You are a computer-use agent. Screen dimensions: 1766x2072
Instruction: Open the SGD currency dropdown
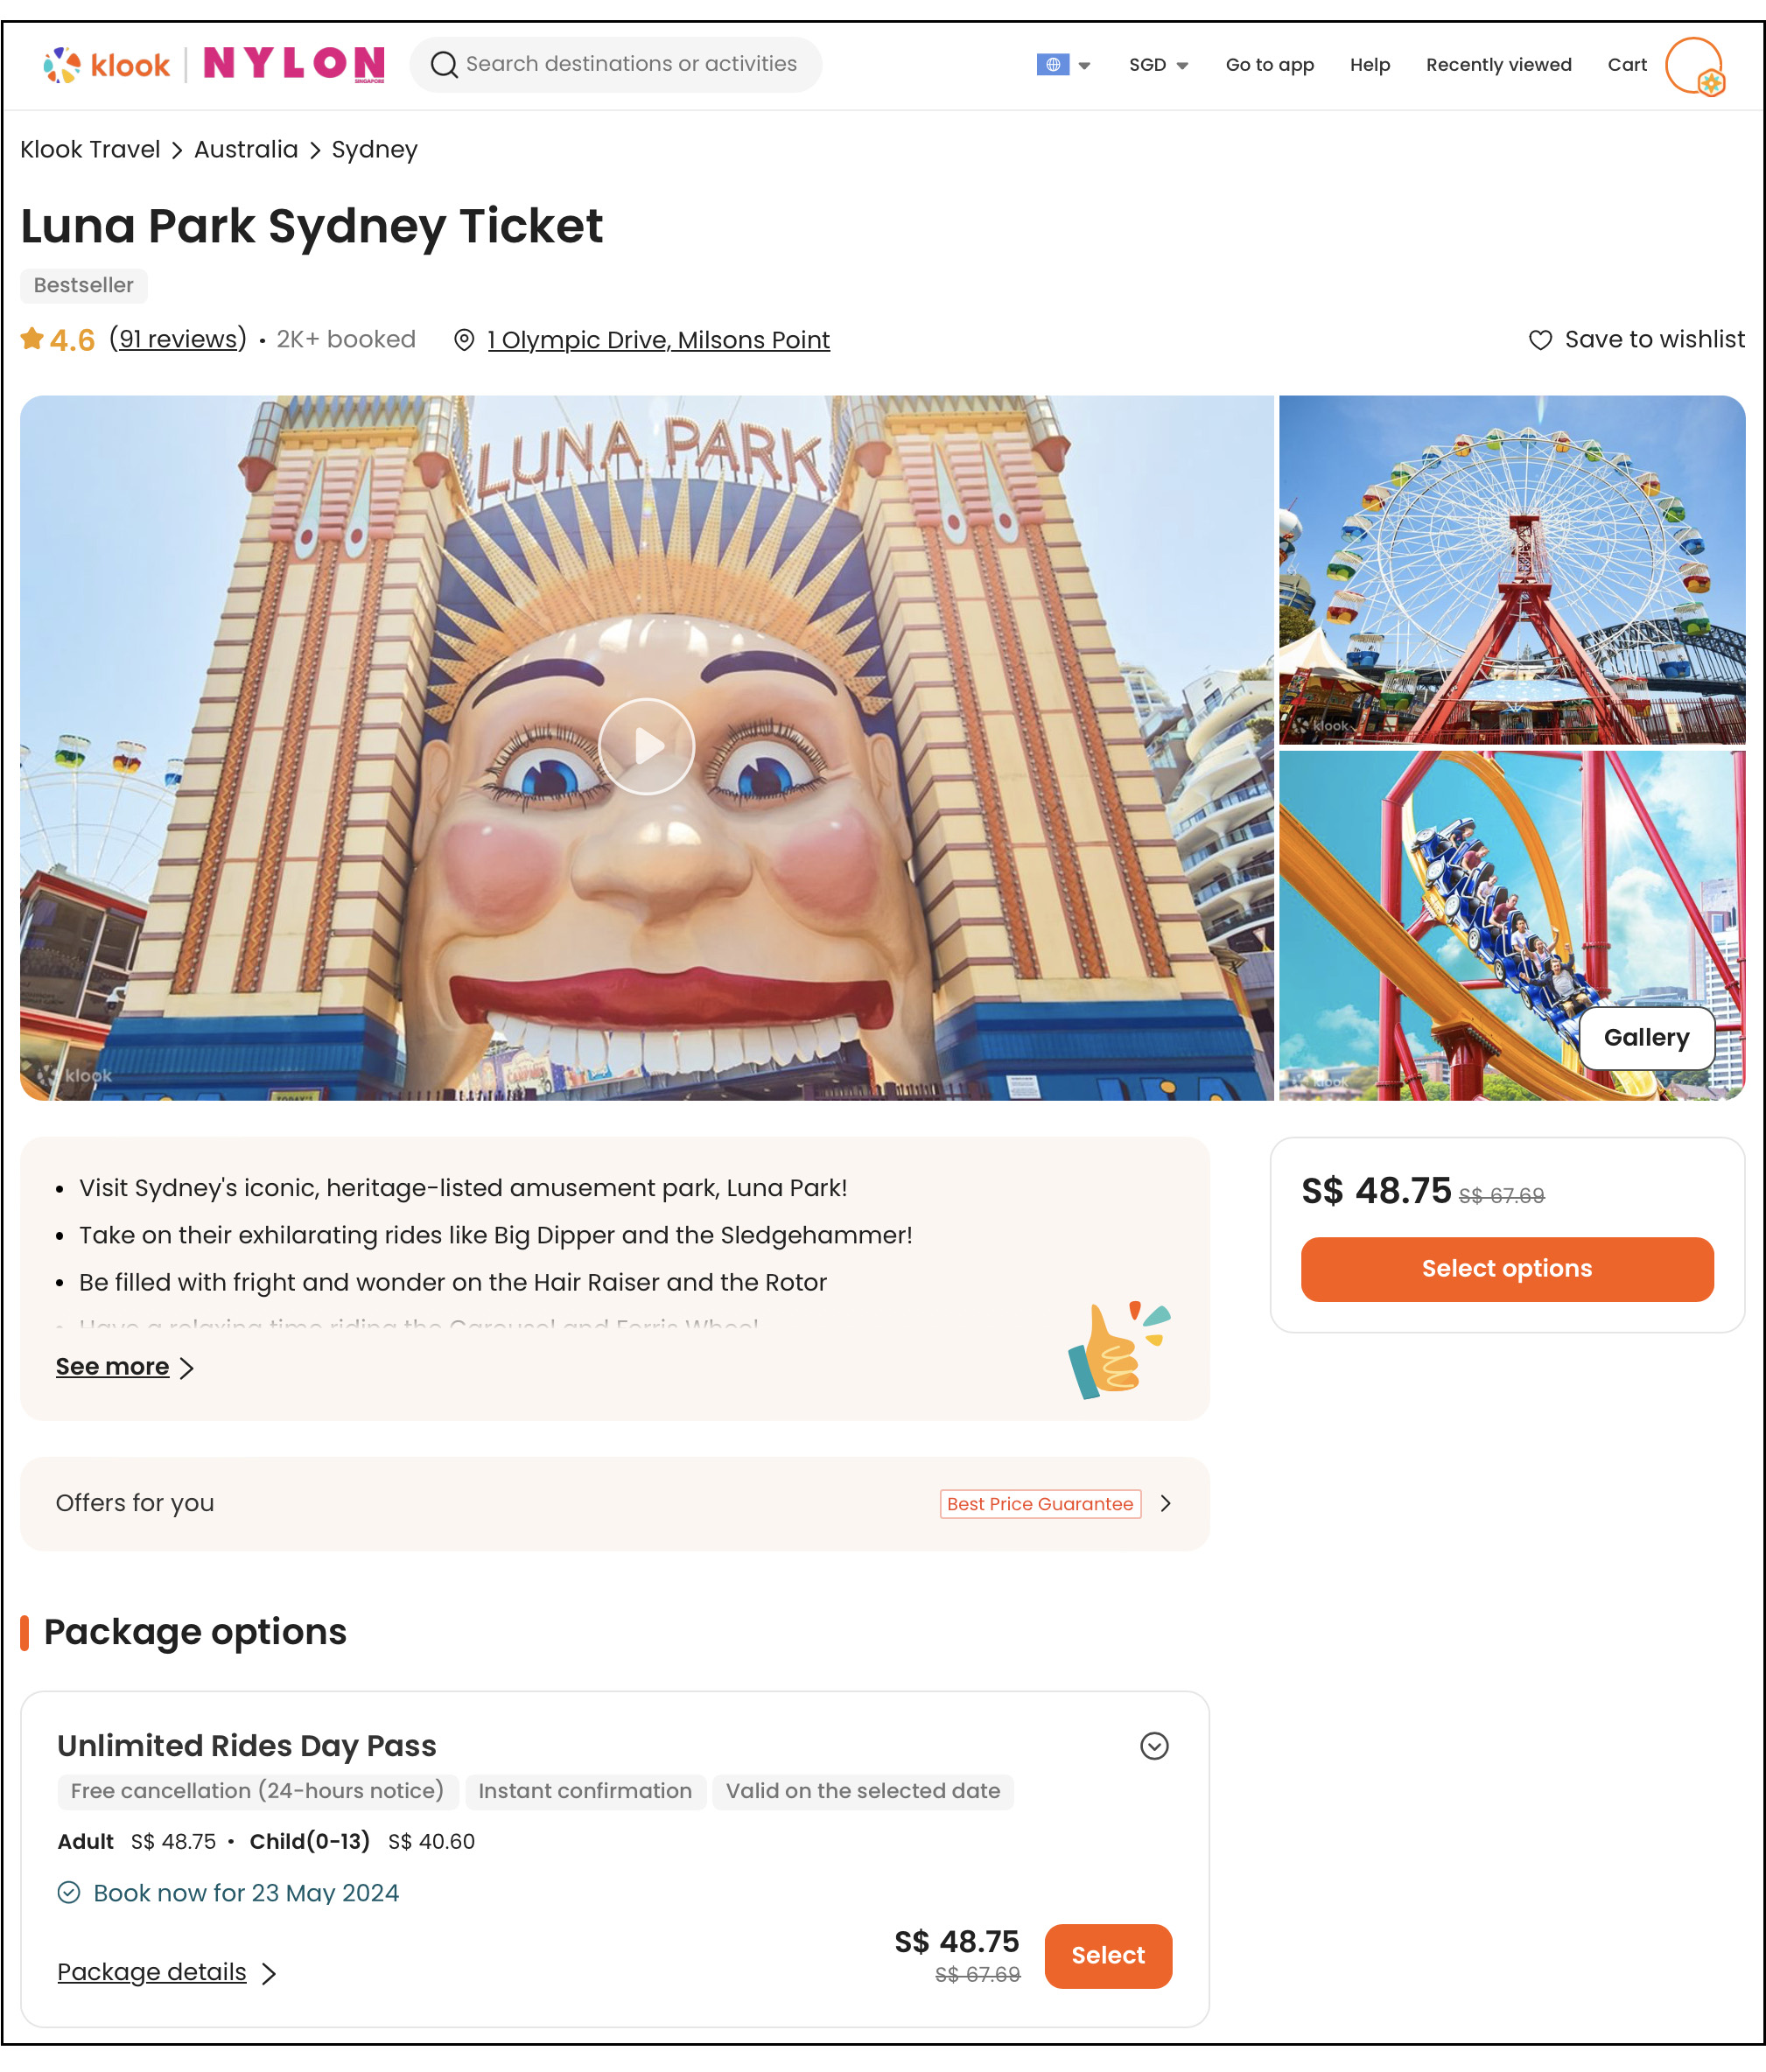point(1158,65)
